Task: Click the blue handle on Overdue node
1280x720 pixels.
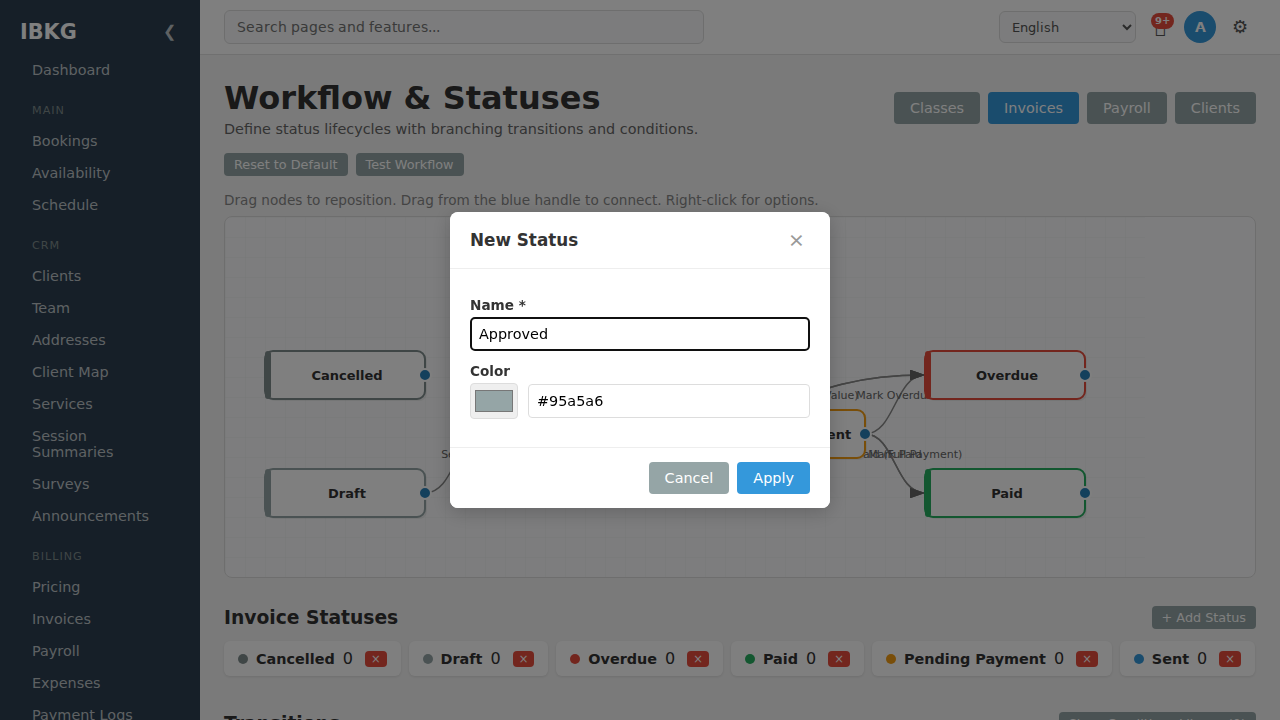Action: coord(1085,375)
